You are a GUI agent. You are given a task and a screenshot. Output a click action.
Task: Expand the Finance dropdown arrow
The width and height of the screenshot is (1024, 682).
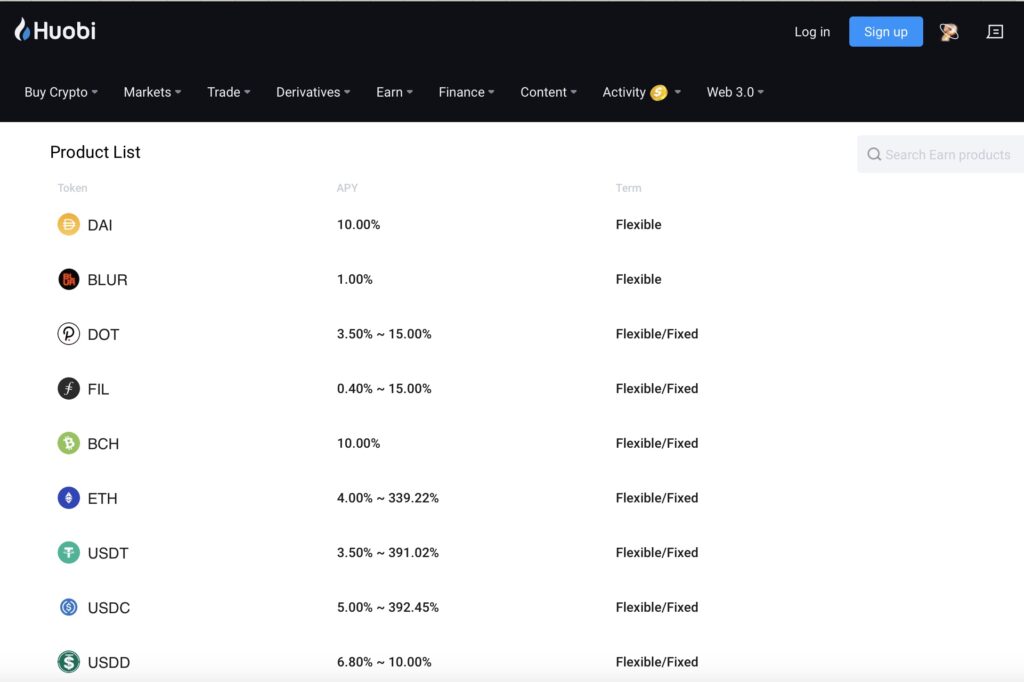coord(491,92)
